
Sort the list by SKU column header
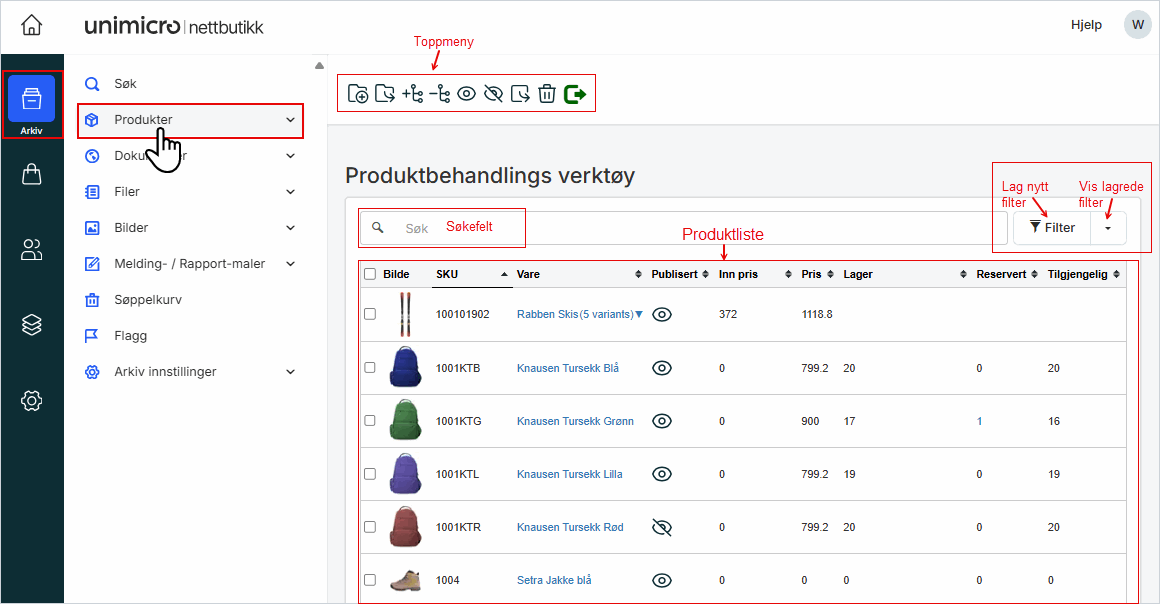click(448, 274)
